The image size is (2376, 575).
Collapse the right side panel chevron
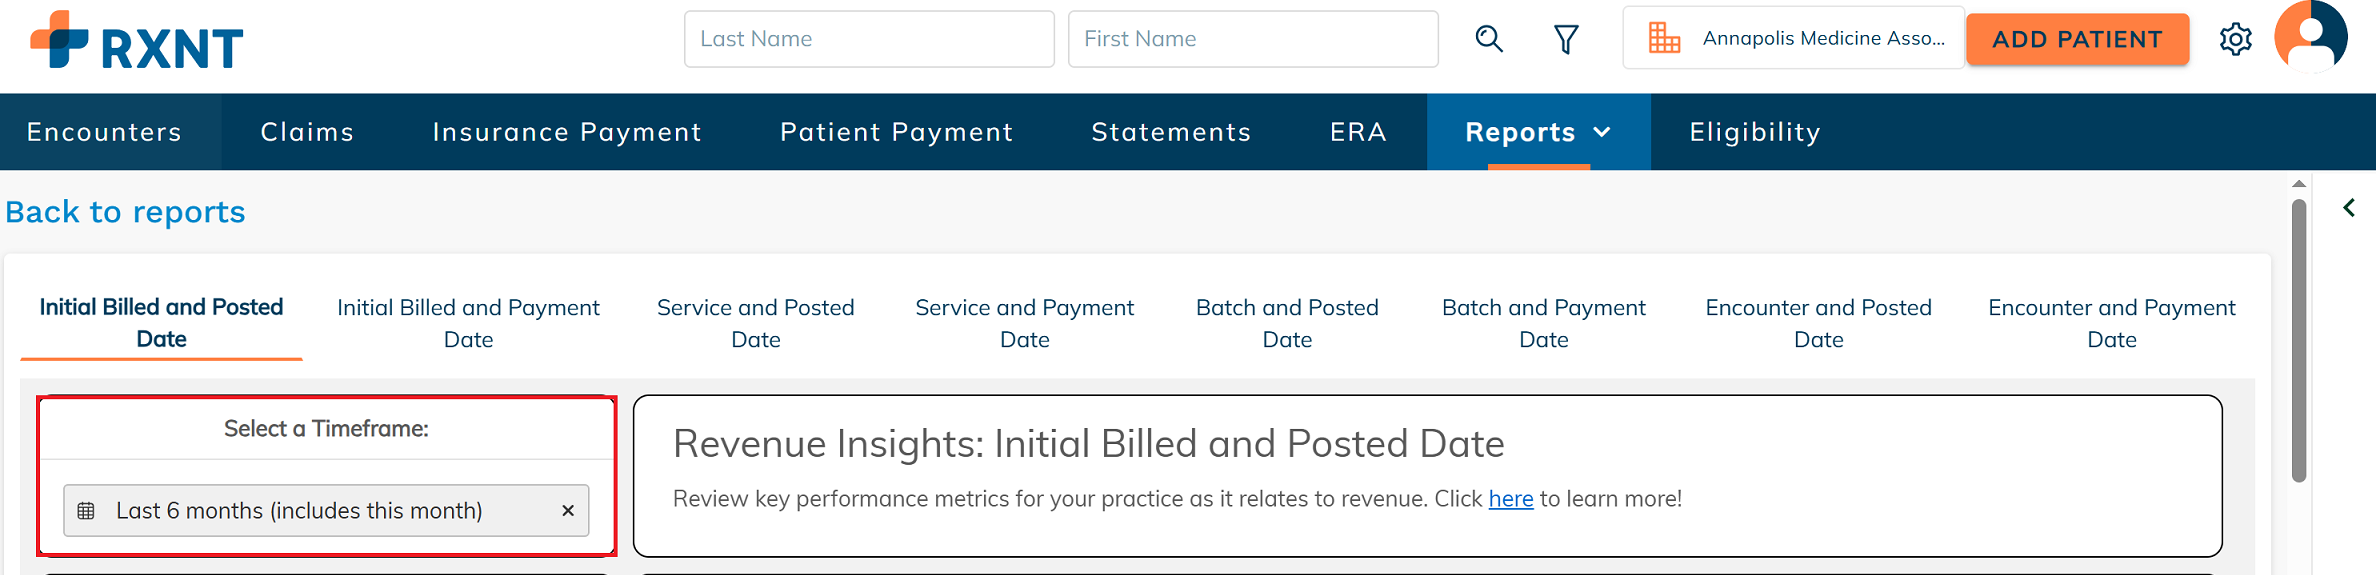(2349, 208)
